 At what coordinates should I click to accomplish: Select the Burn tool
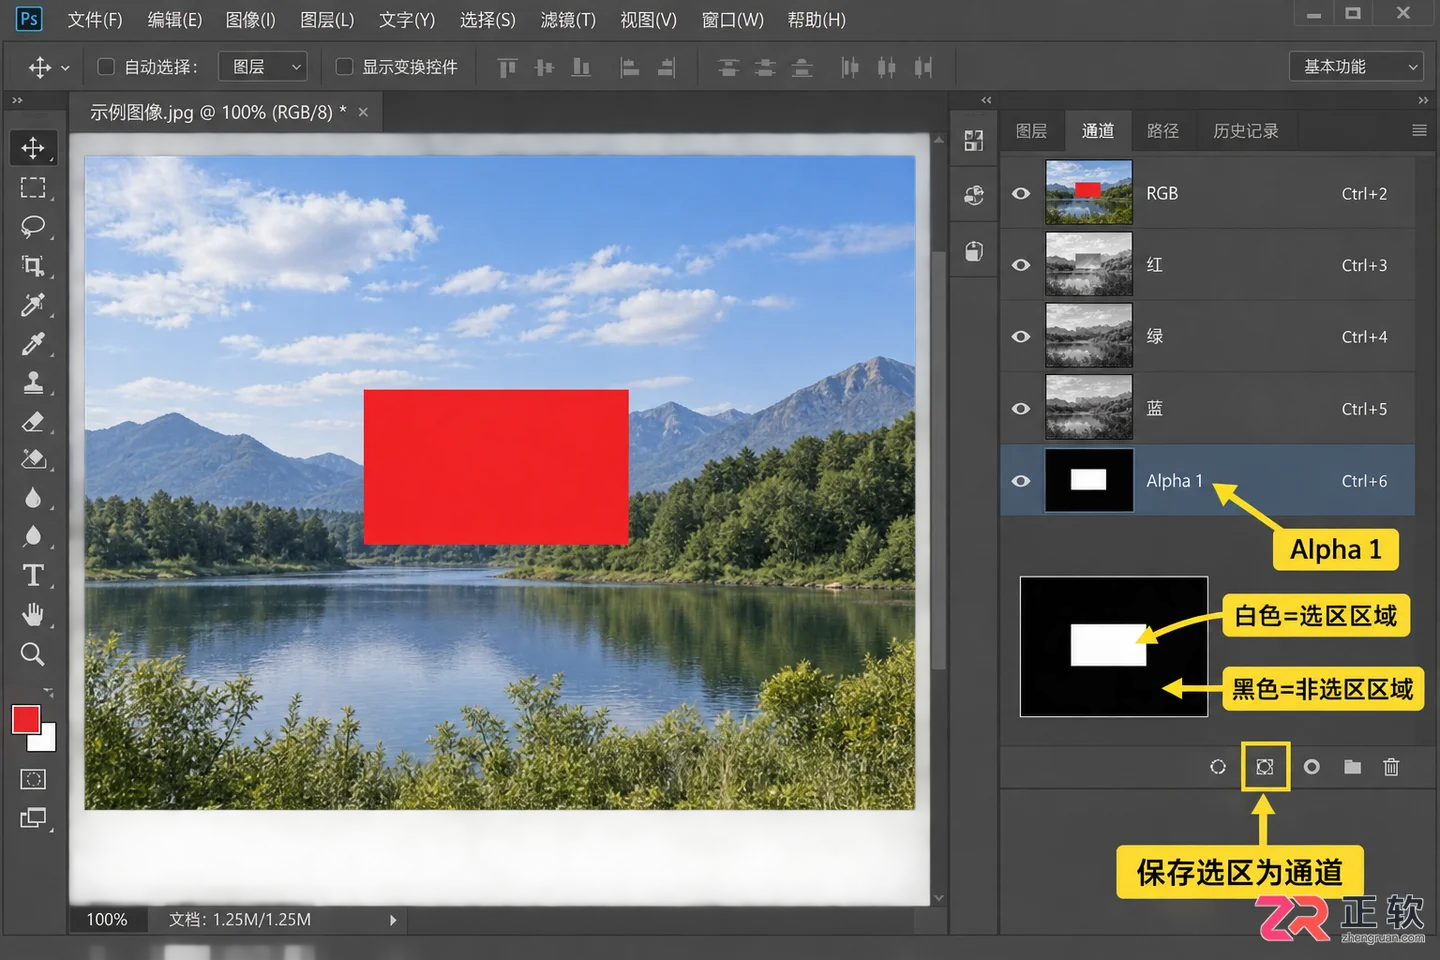[33, 536]
